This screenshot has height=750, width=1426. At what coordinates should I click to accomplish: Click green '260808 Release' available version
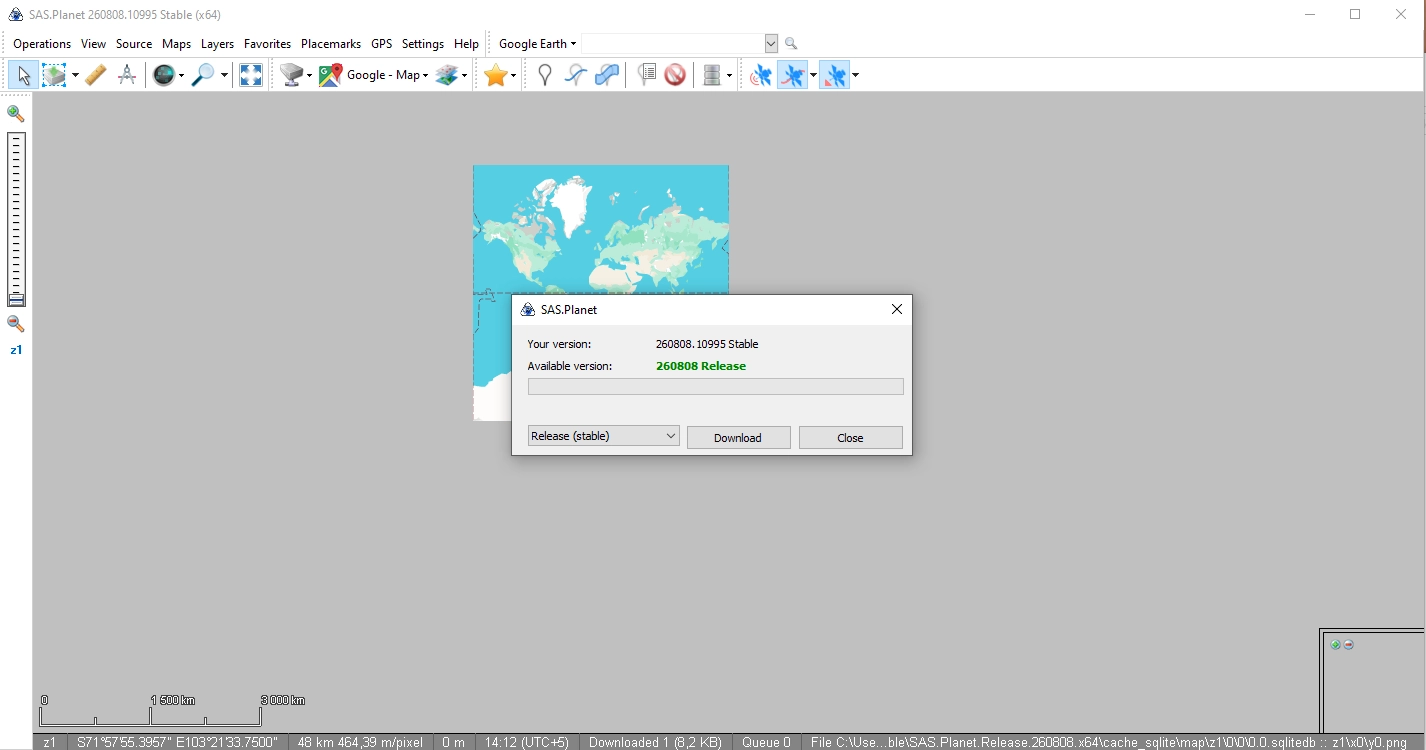pyautogui.click(x=701, y=366)
